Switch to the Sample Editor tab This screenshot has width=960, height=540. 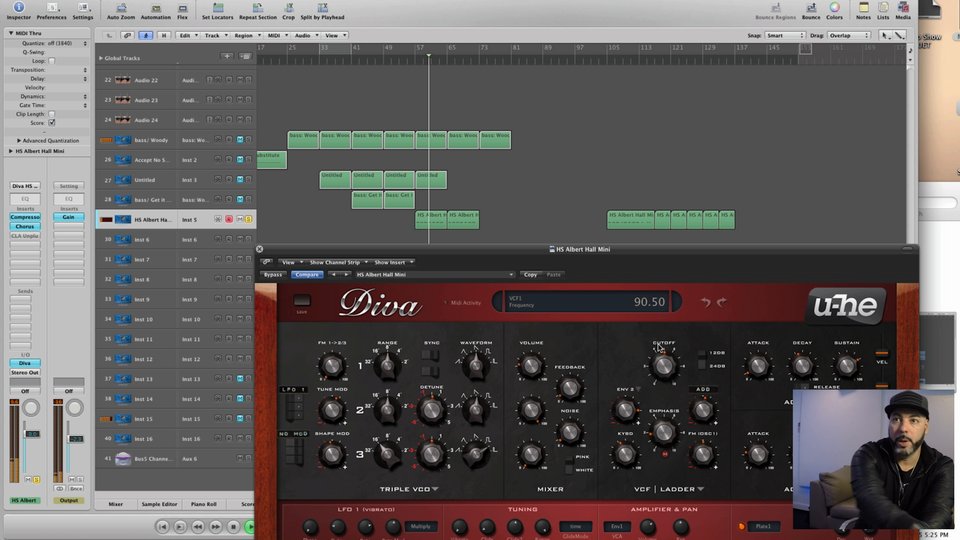[159, 504]
